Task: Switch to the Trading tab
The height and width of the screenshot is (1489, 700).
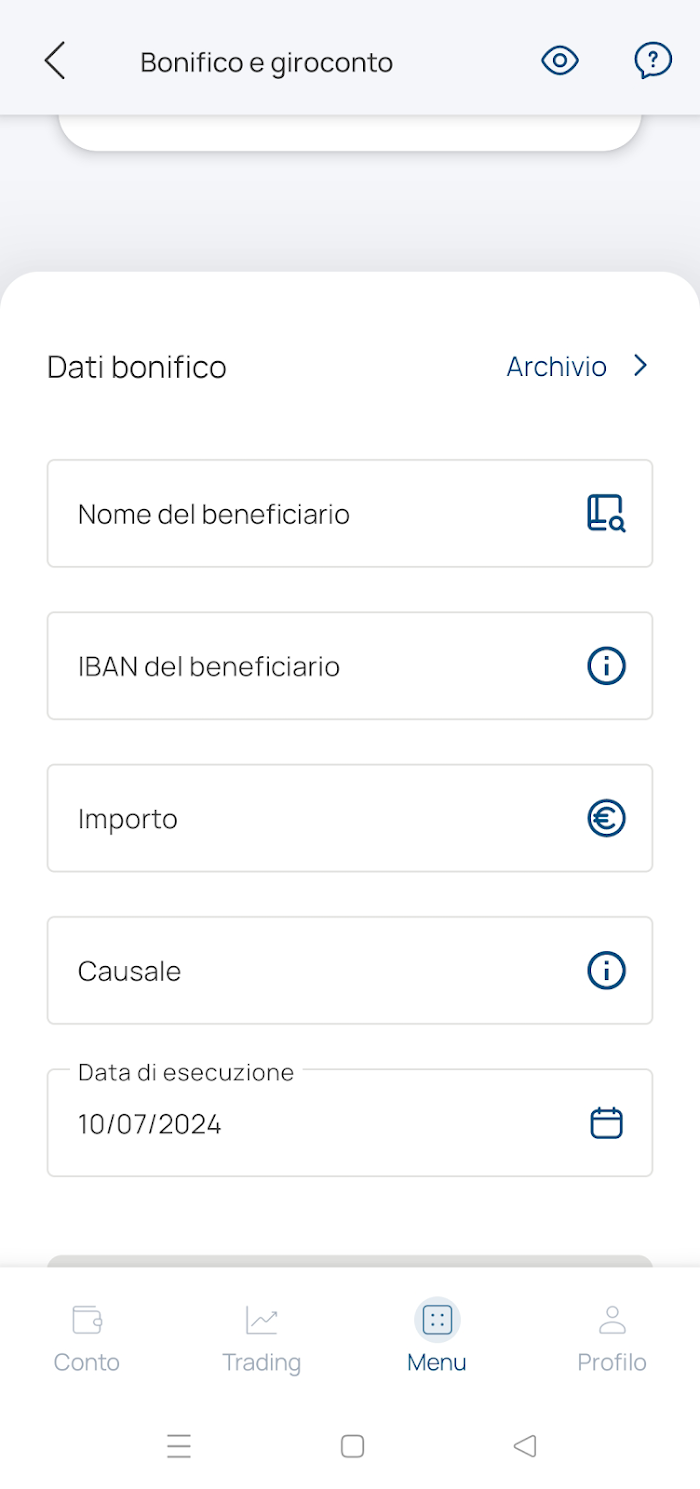Action: (261, 1339)
